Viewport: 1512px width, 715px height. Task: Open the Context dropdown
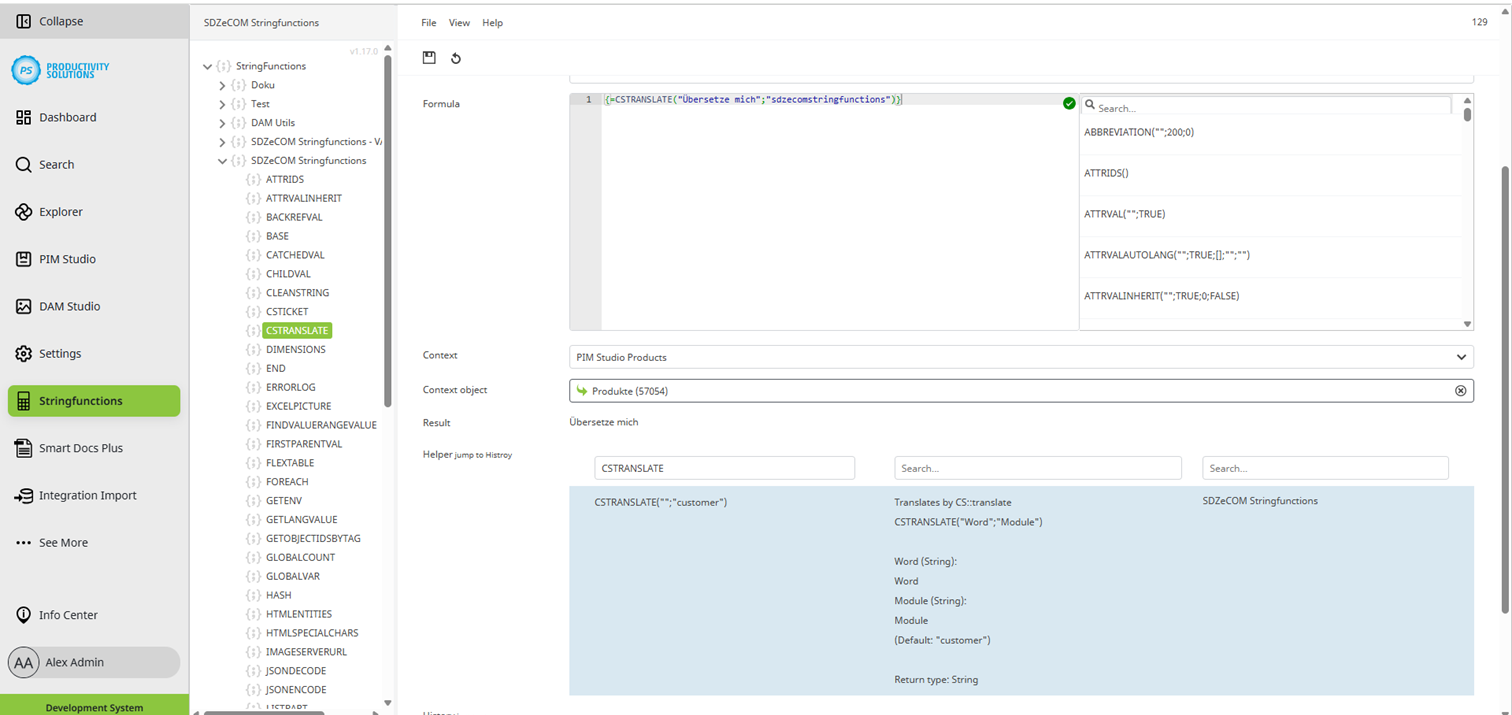[1021, 357]
